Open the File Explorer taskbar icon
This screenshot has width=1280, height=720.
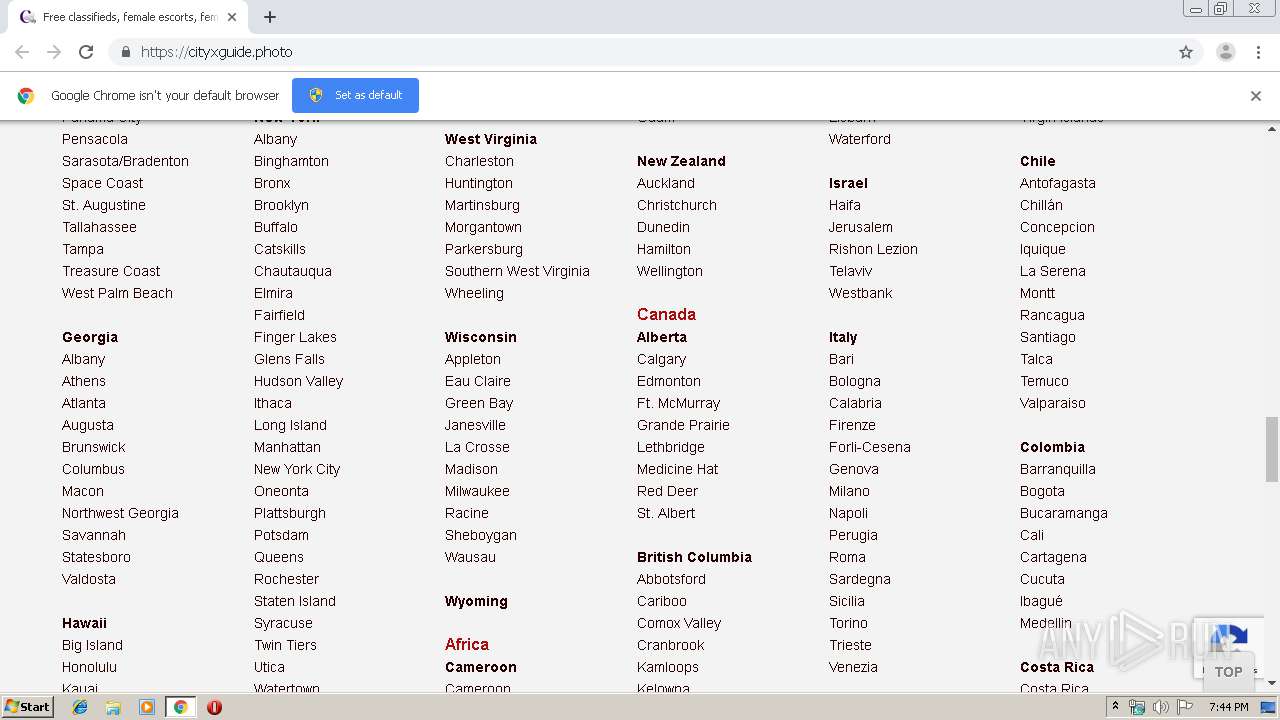tap(113, 707)
